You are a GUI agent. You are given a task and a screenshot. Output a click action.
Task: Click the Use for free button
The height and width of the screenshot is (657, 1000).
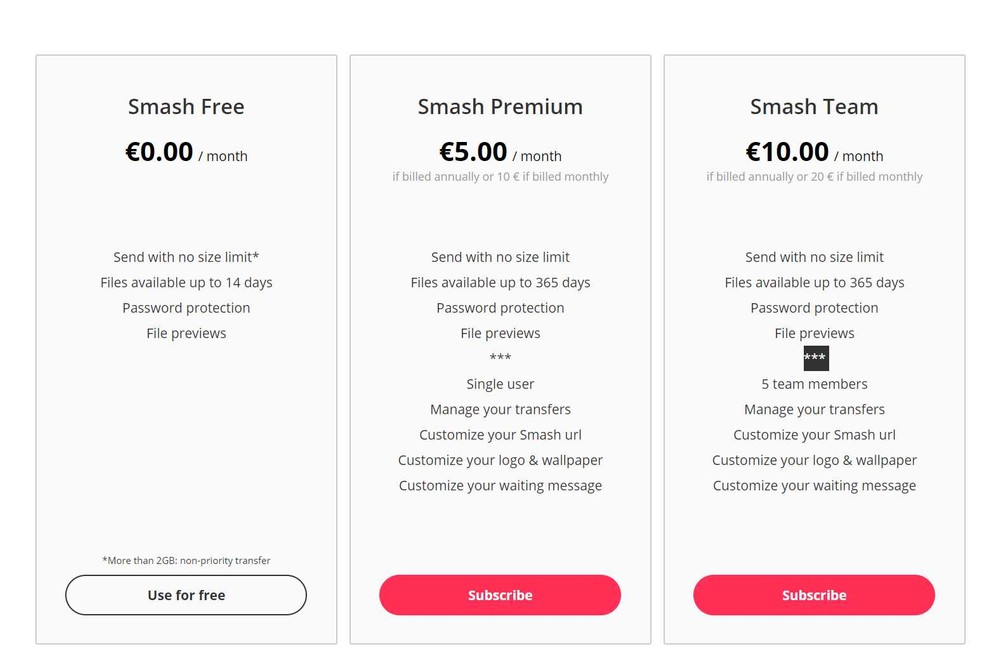(x=186, y=595)
